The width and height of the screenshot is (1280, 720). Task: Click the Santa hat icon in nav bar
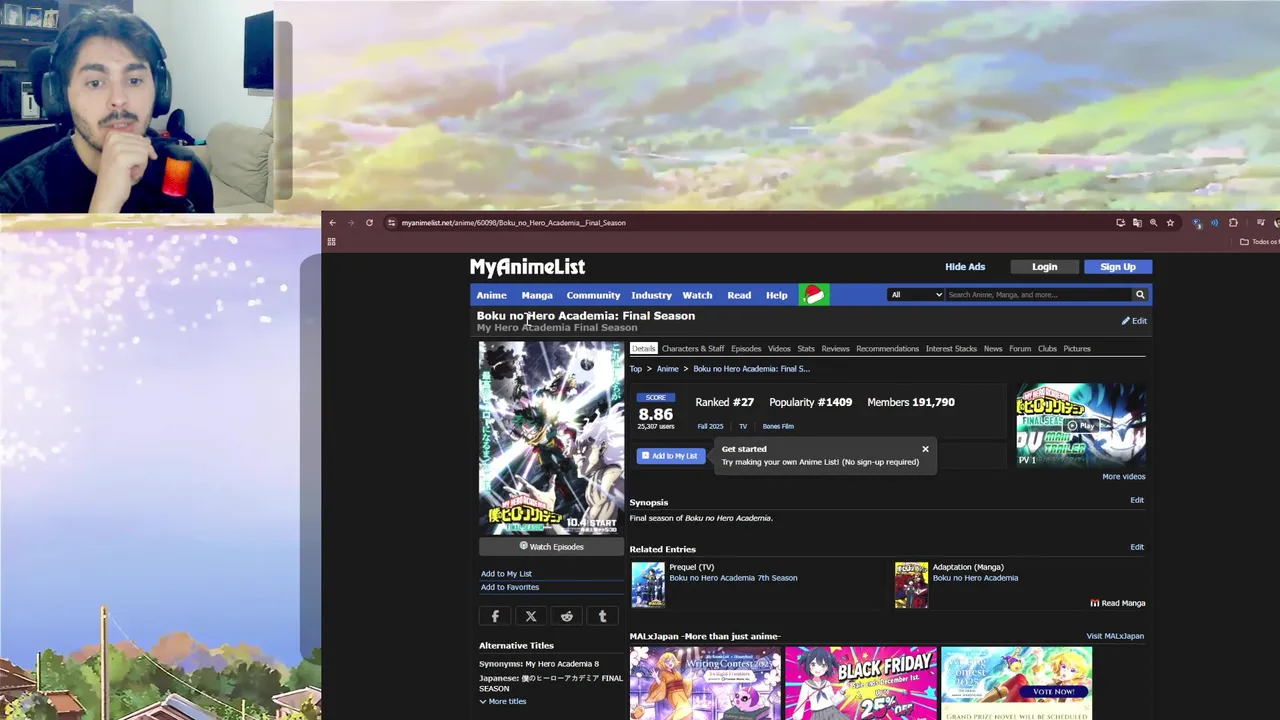pyautogui.click(x=814, y=294)
